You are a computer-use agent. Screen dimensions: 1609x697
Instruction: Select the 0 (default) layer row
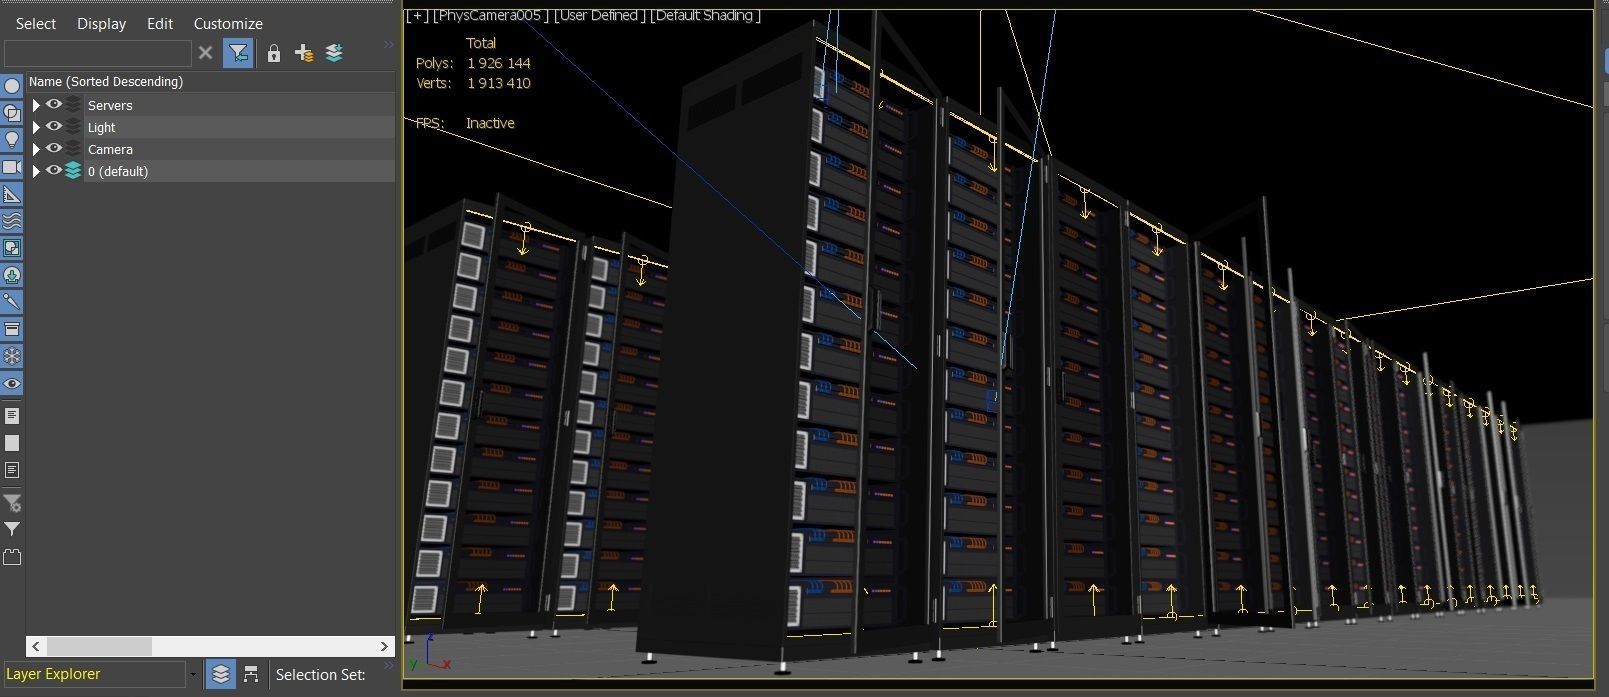211,171
